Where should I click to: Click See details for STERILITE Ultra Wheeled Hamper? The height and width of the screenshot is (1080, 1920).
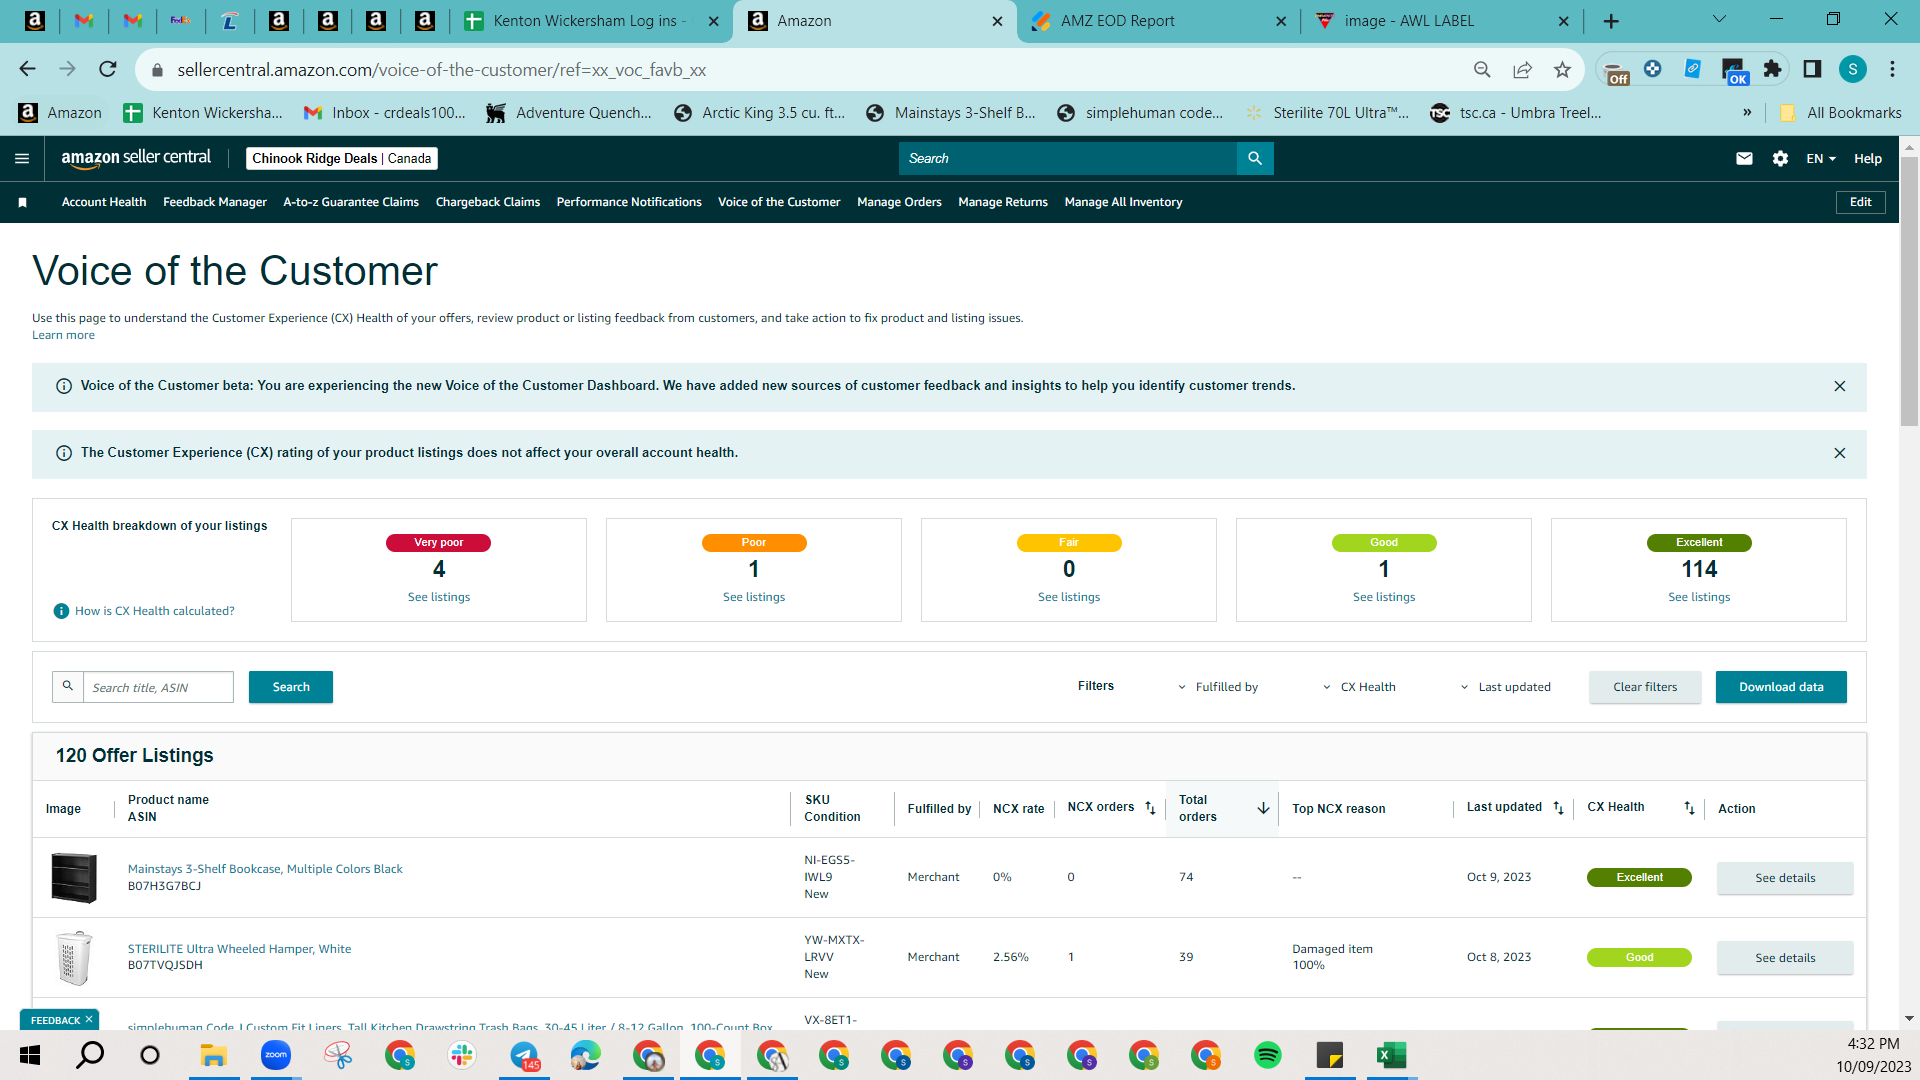(x=1785, y=958)
